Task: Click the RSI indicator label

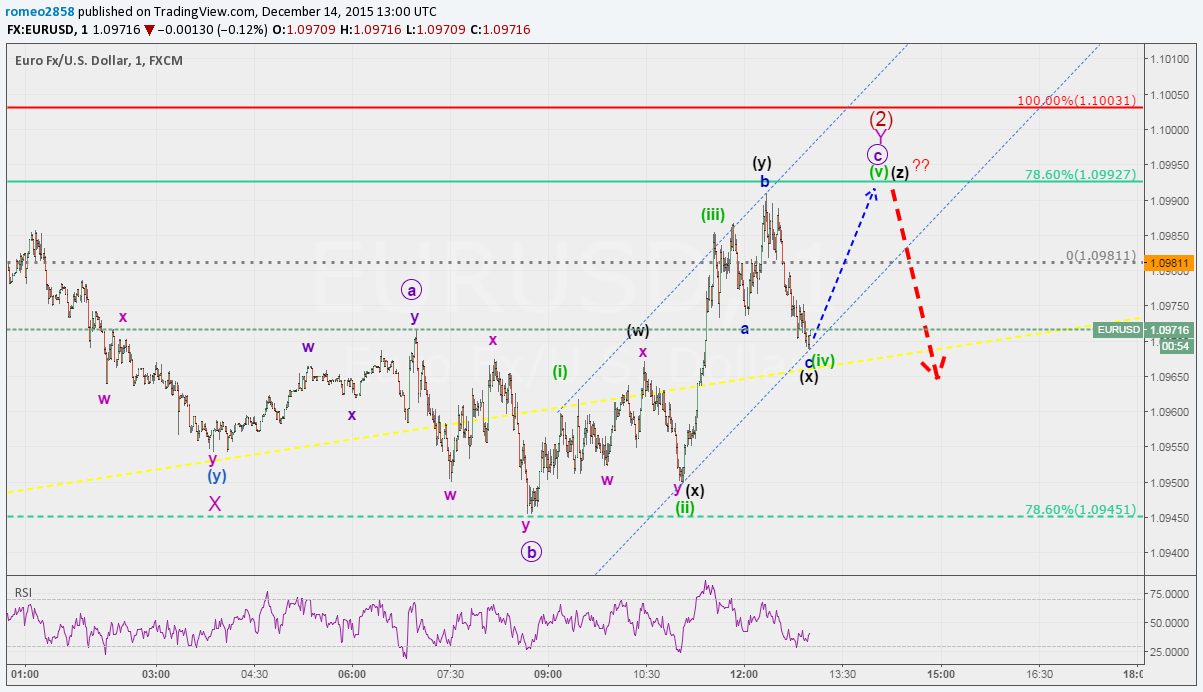Action: click(x=24, y=592)
